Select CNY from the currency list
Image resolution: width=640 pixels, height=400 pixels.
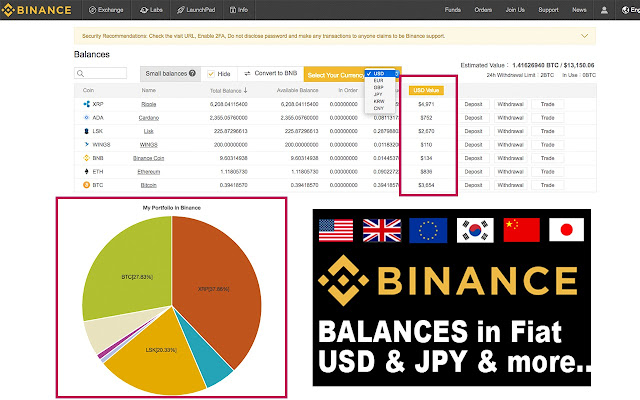pos(378,108)
